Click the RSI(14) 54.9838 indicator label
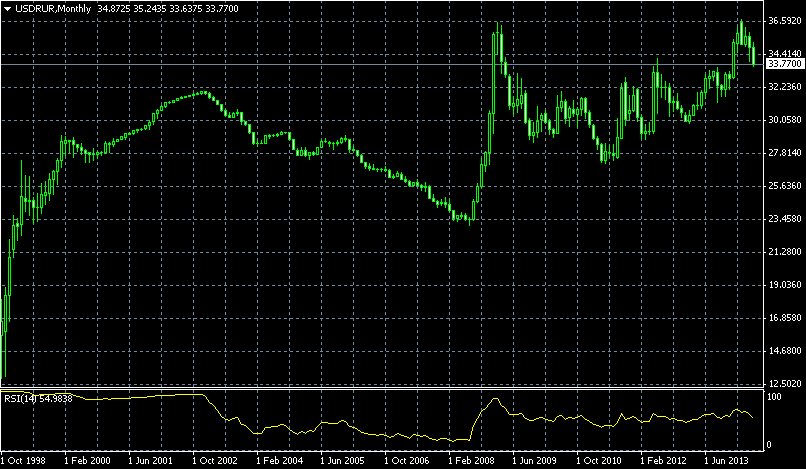806x469 pixels. tap(38, 398)
